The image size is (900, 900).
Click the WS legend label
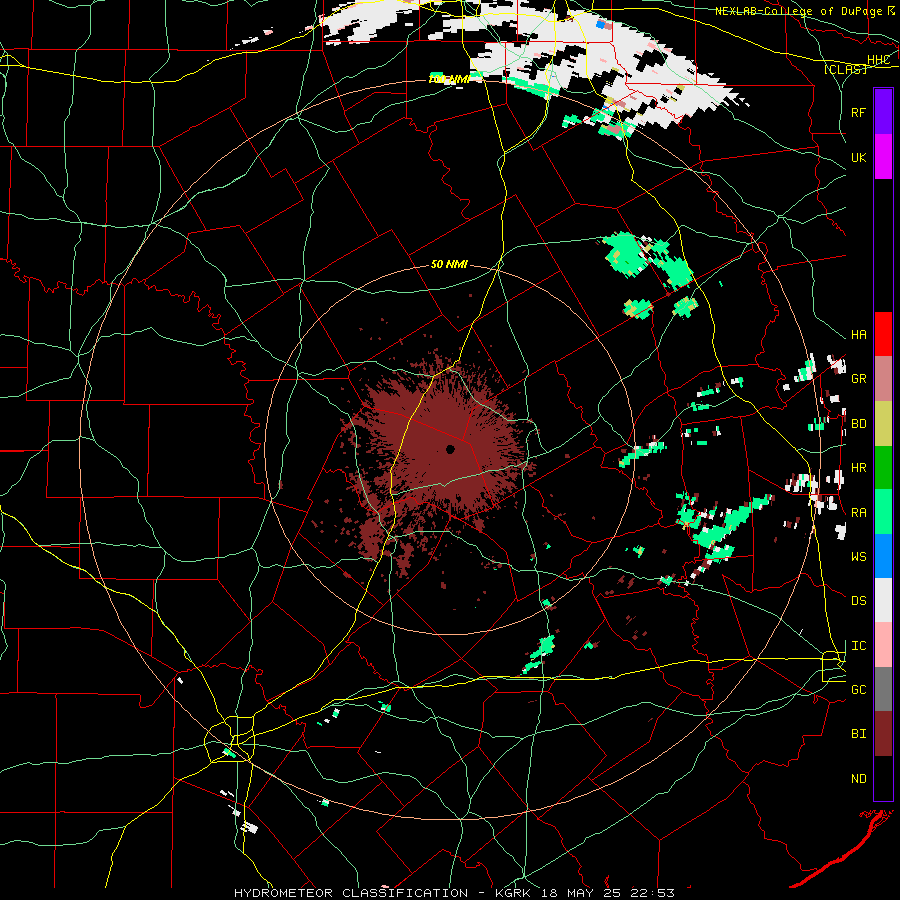click(858, 557)
